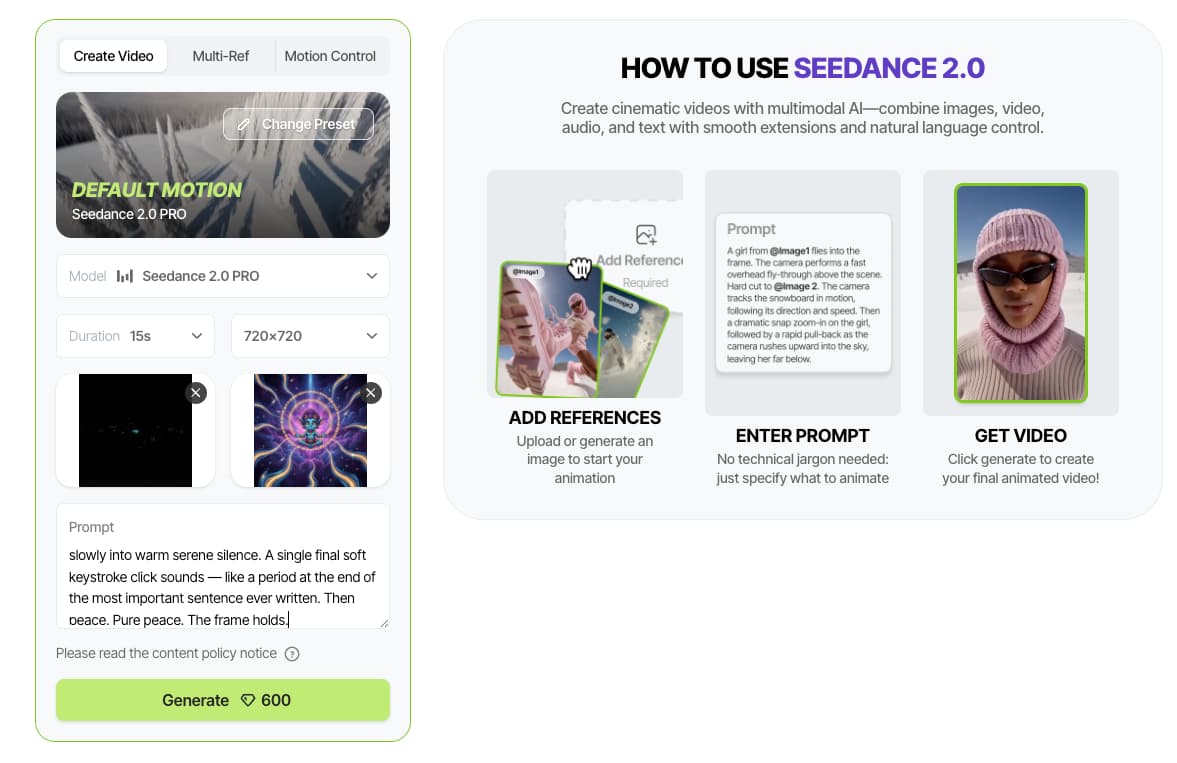Screen dimensions: 1177x763
Task: Click the pink balaclava video preview
Action: pyautogui.click(x=1020, y=293)
